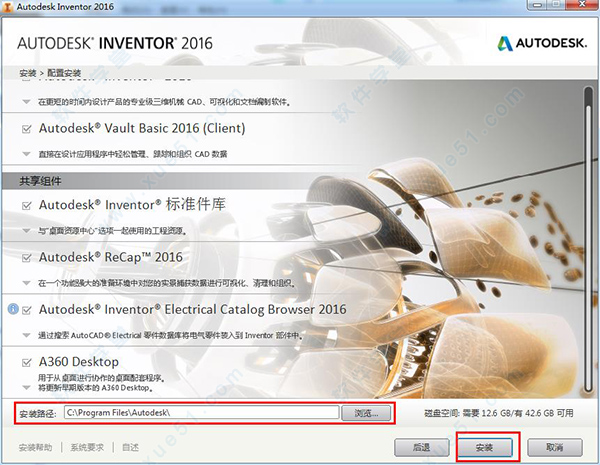Toggle Inventor Electrical Catalog Browser 2016 checkbox
The width and height of the screenshot is (600, 465).
coord(26,310)
